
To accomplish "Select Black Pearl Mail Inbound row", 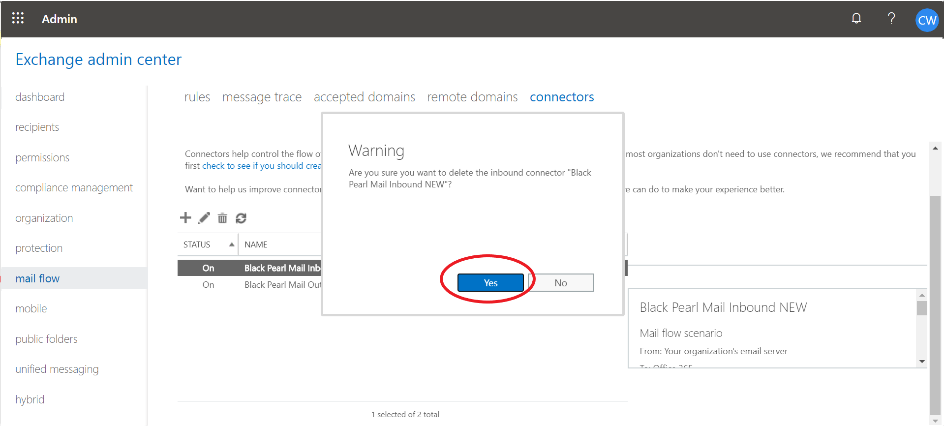I will (x=250, y=268).
